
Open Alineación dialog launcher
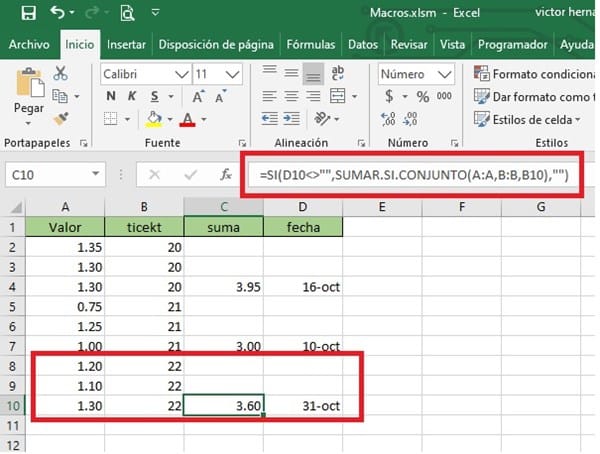click(x=361, y=143)
